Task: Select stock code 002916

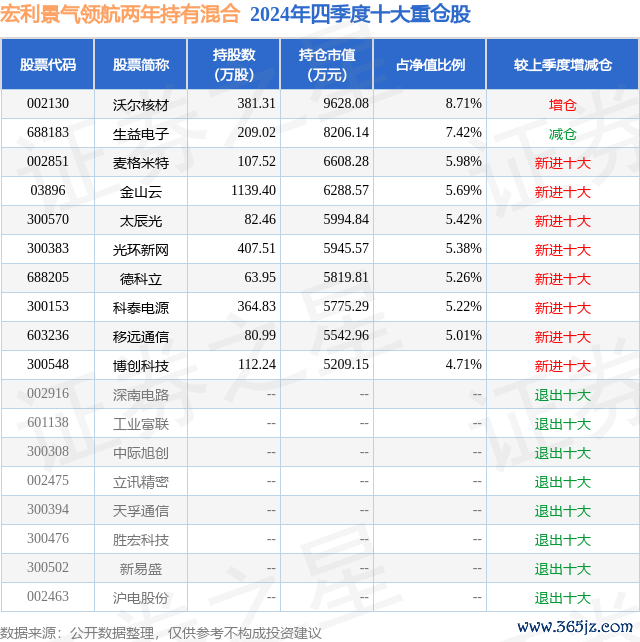Action: point(48,394)
